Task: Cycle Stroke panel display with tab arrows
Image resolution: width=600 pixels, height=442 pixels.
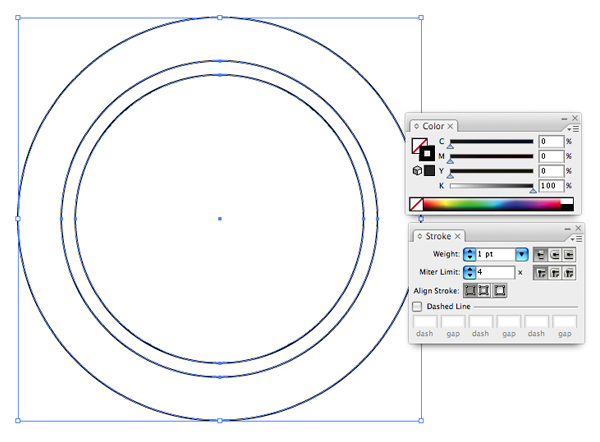Action: coord(420,236)
